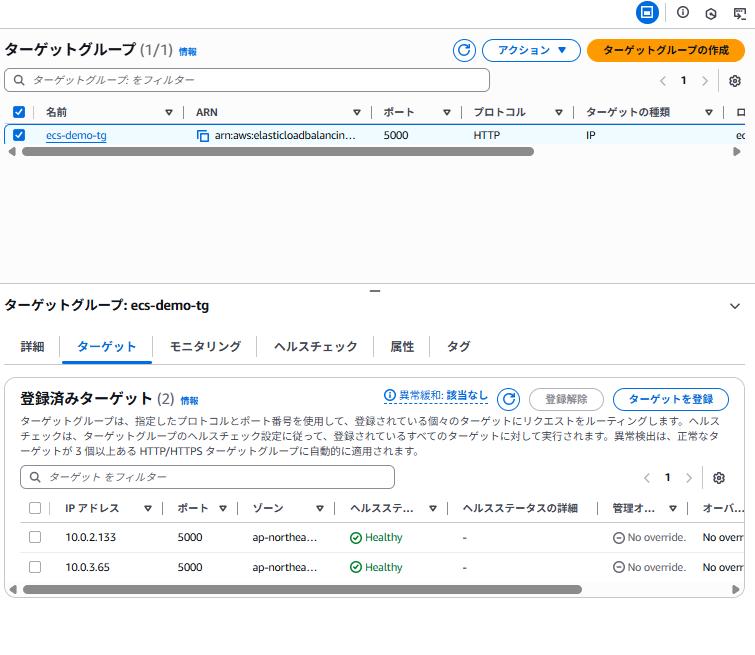Image resolution: width=755 pixels, height=655 pixels.
Task: Open 情報 link beside ターゲットグループ heading
Action: (188, 52)
